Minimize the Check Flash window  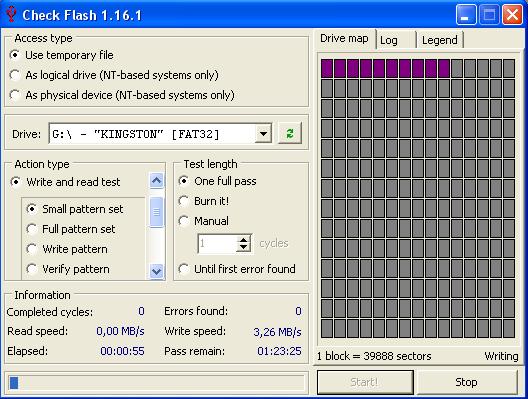click(466, 15)
